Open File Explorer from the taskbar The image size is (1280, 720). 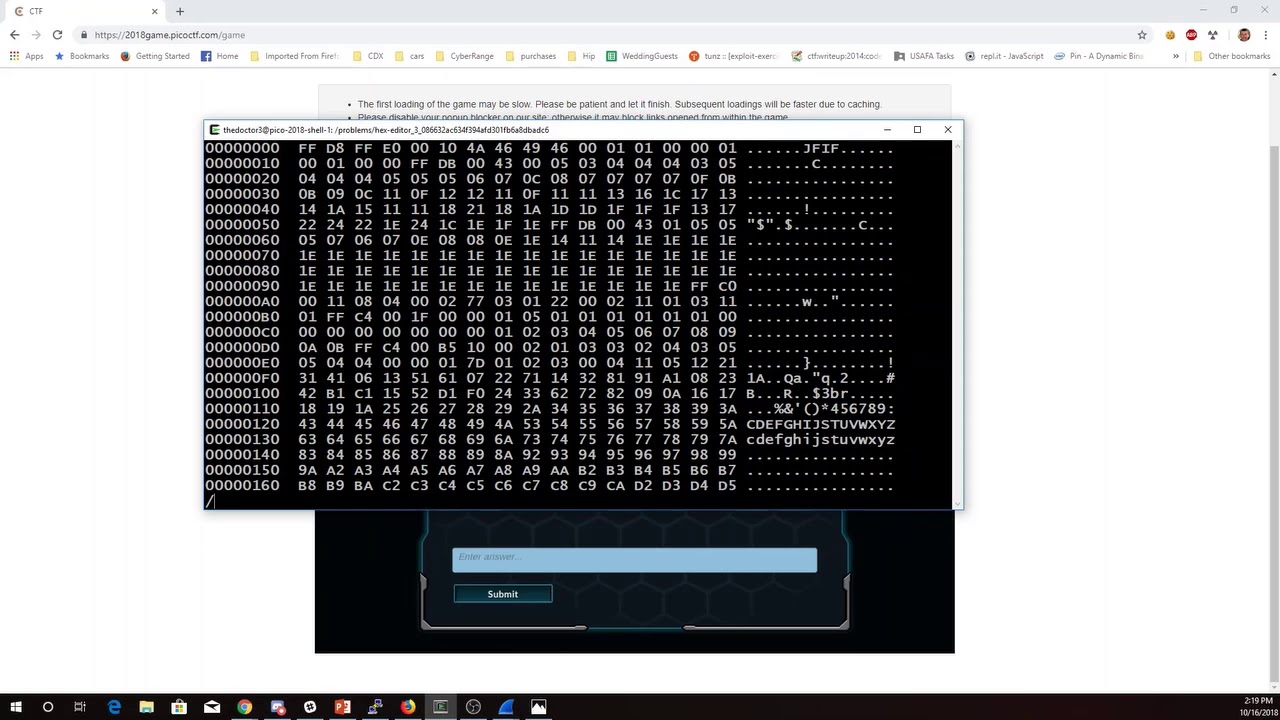tap(146, 707)
